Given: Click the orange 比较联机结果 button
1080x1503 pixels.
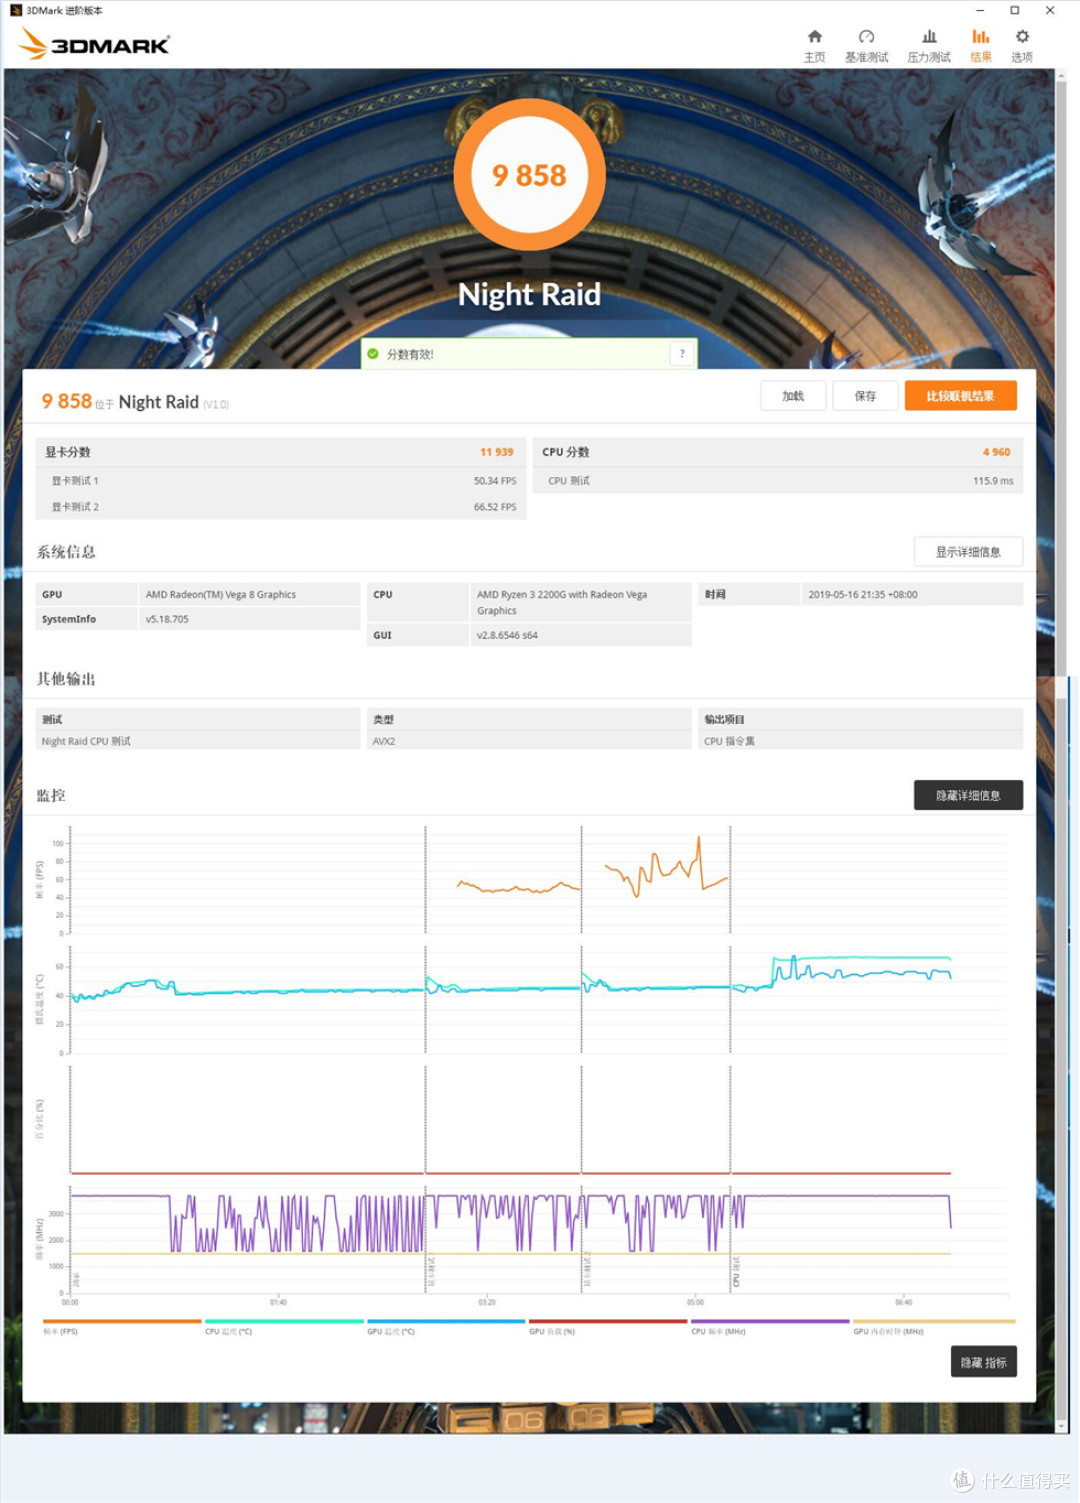Looking at the screenshot, I should (x=960, y=396).
